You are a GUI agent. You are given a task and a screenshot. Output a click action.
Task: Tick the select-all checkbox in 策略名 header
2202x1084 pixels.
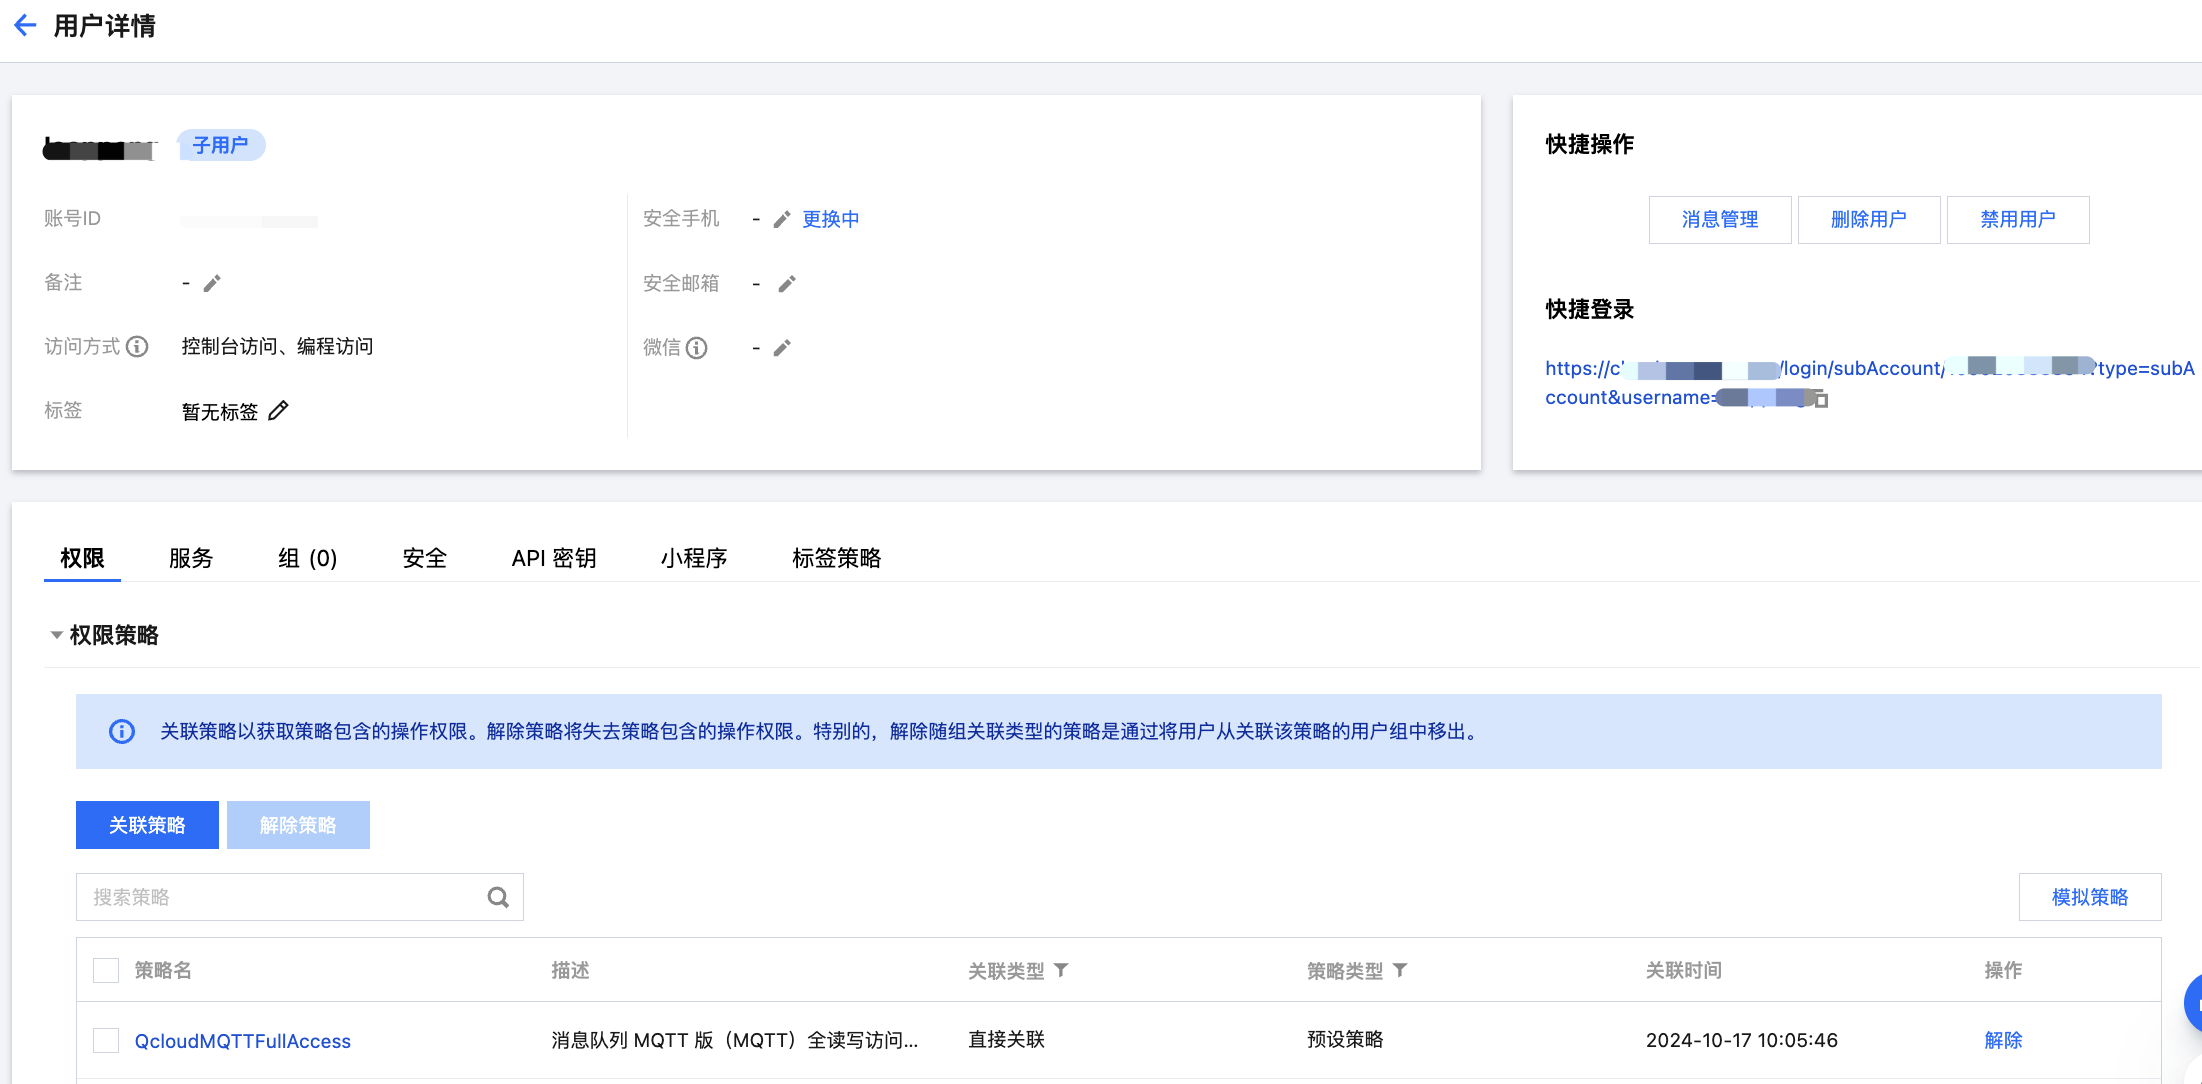(x=106, y=970)
